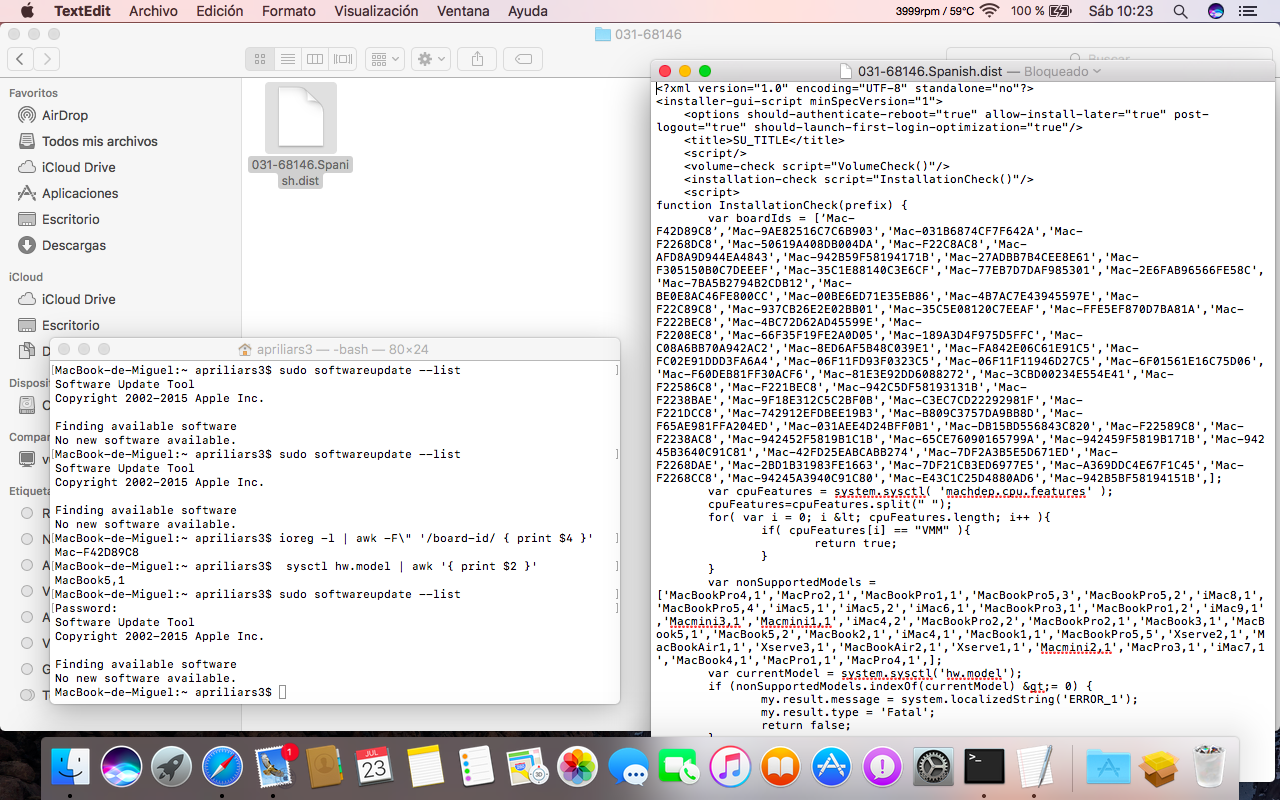
Task: Switch to Terminal from the Dock
Action: point(985,767)
